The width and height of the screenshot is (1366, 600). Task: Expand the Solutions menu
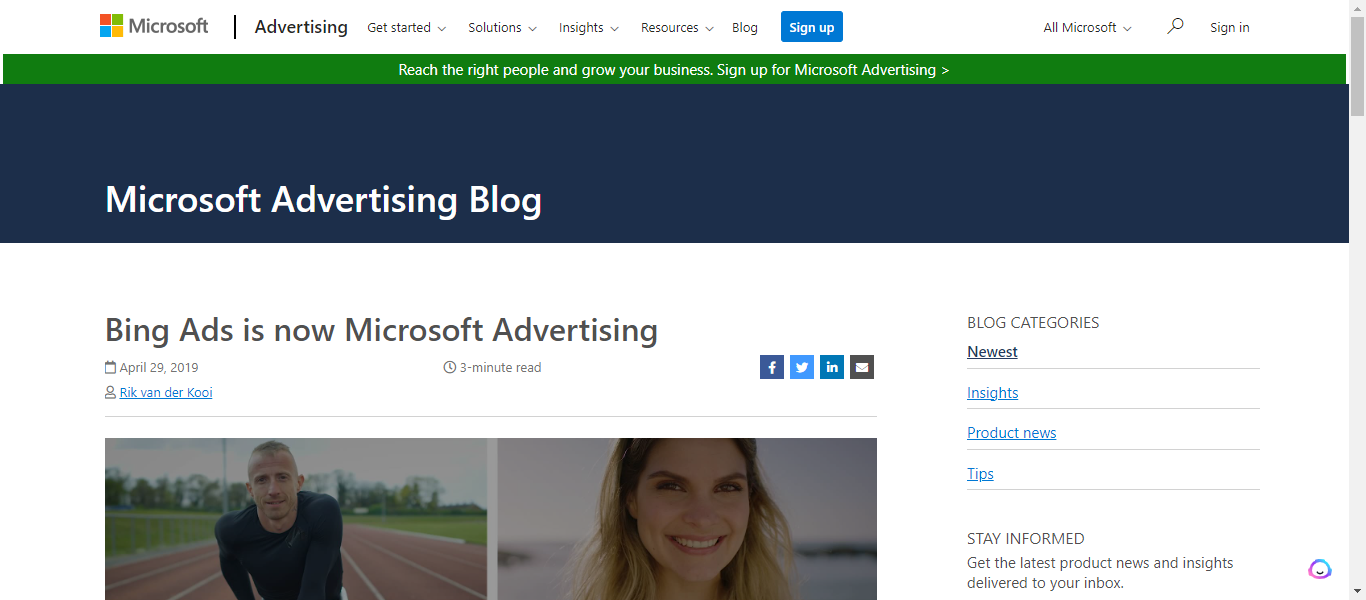click(x=502, y=27)
